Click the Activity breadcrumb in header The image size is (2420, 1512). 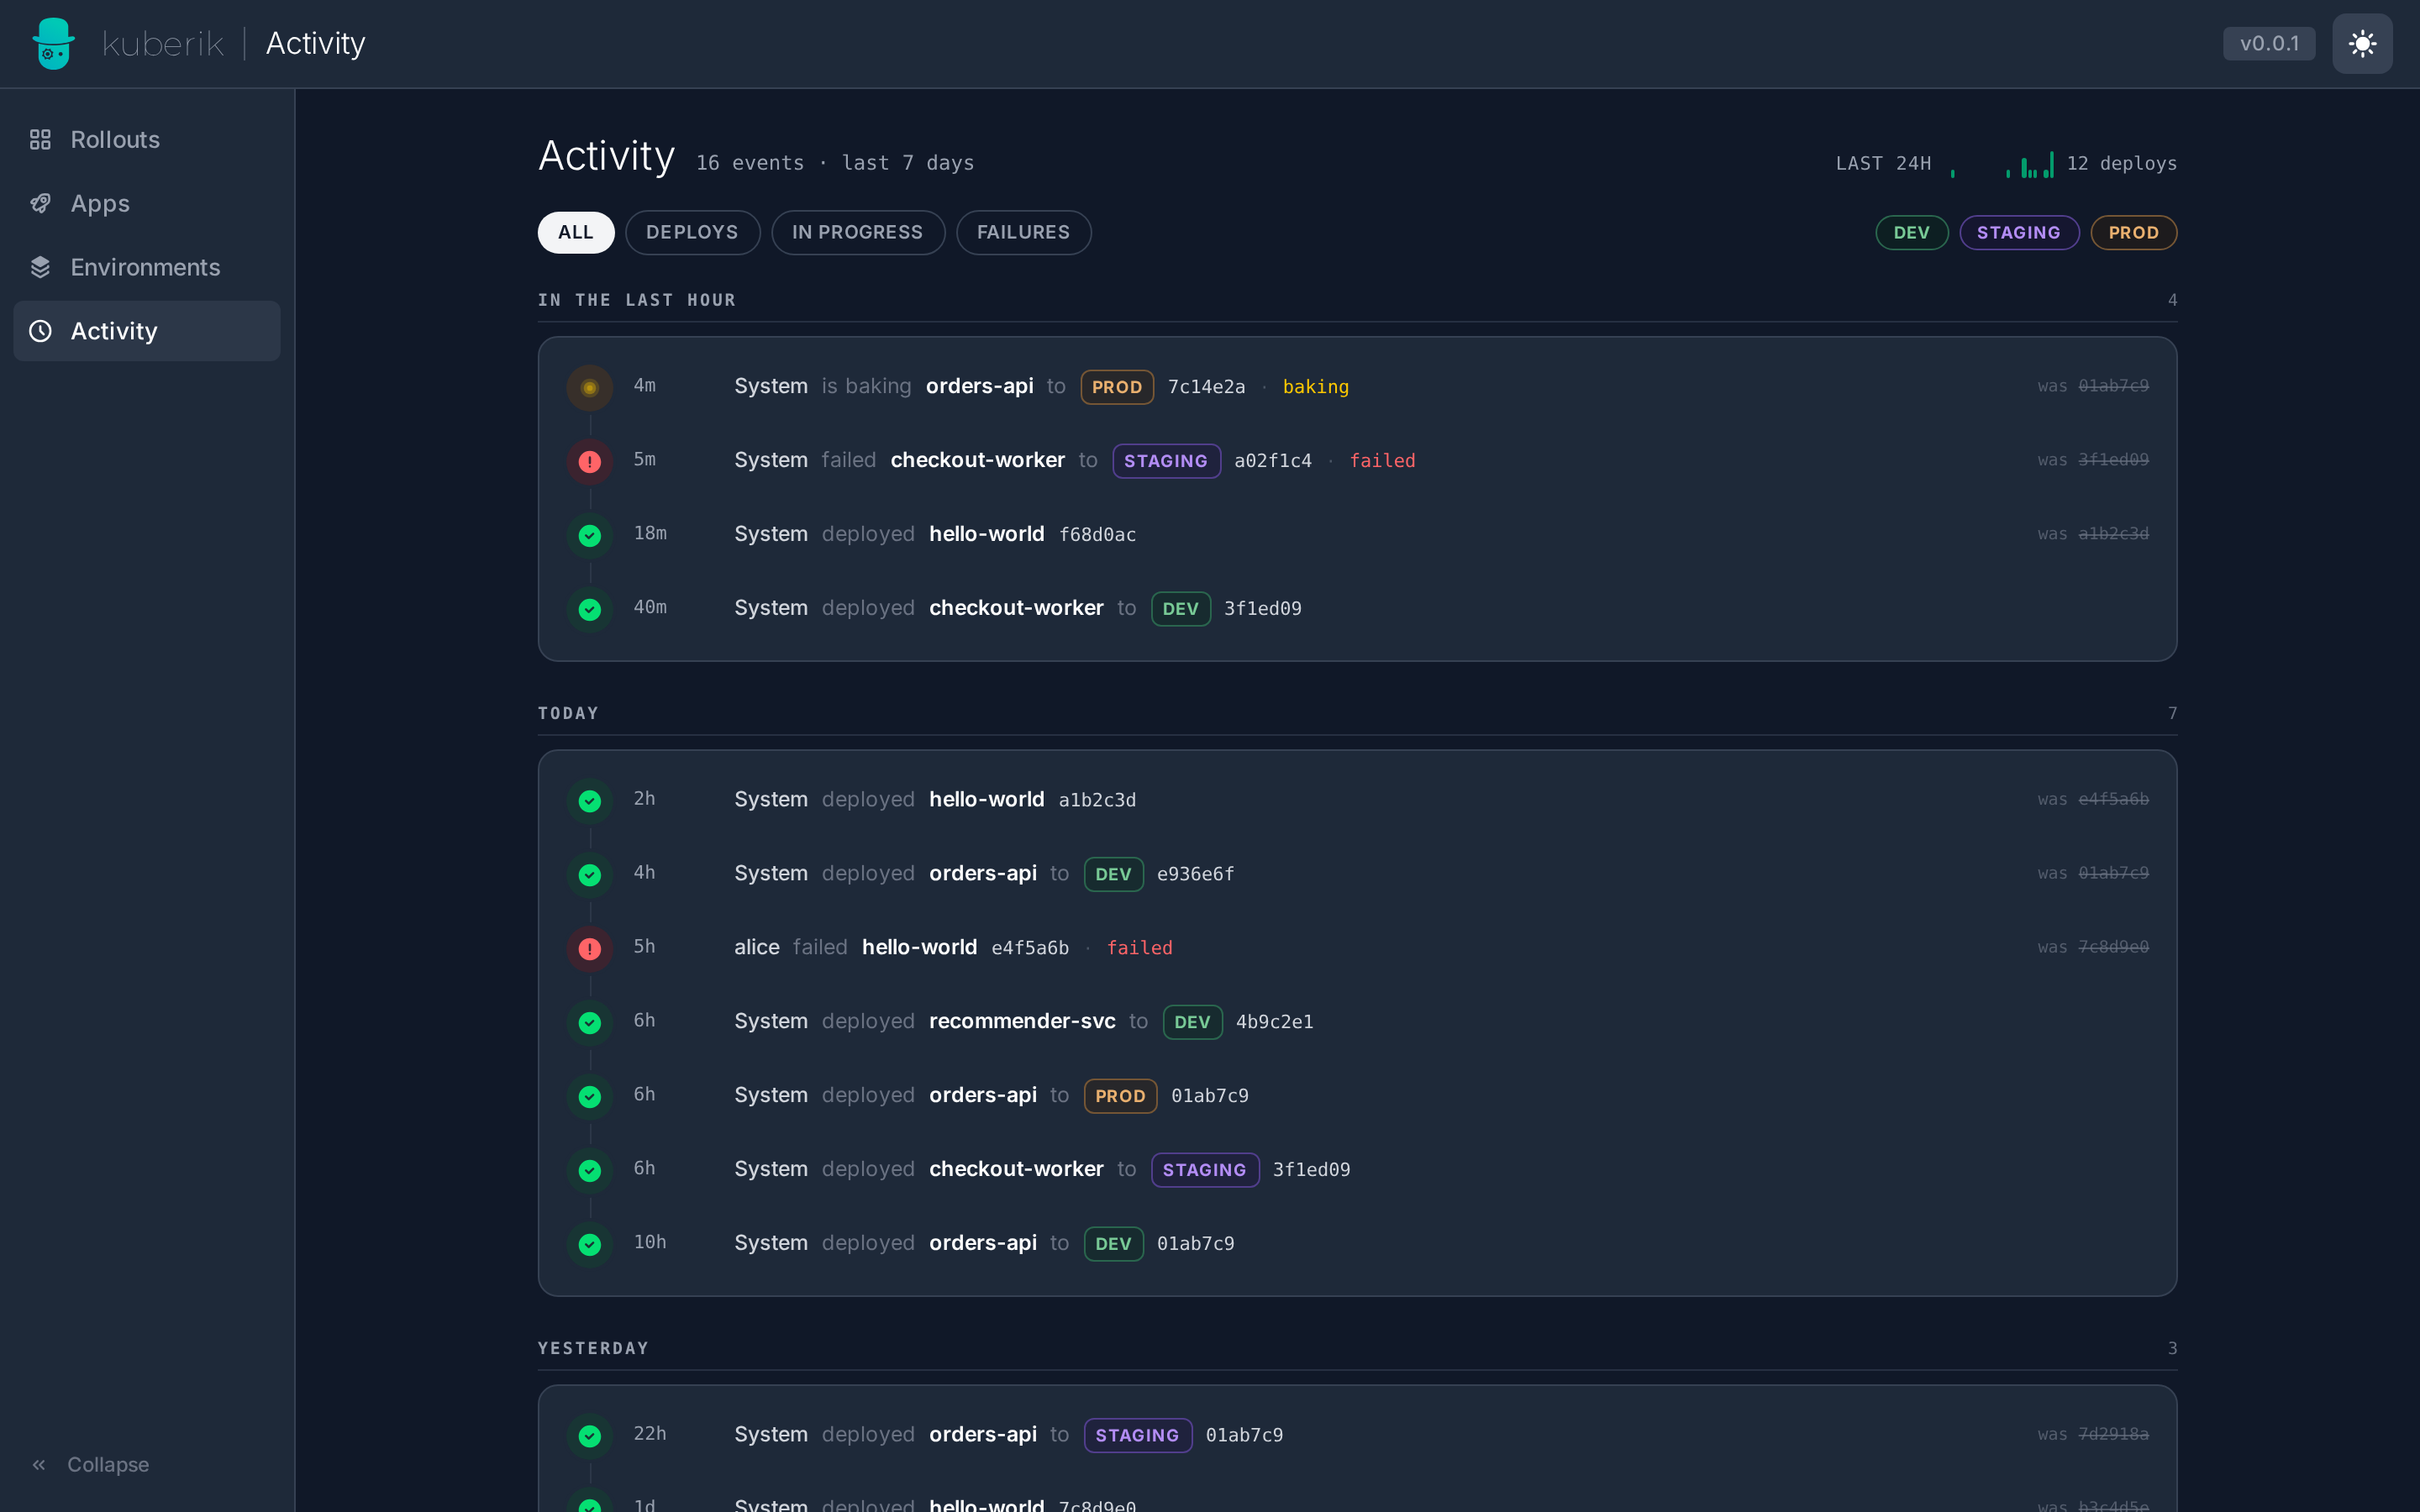click(315, 43)
